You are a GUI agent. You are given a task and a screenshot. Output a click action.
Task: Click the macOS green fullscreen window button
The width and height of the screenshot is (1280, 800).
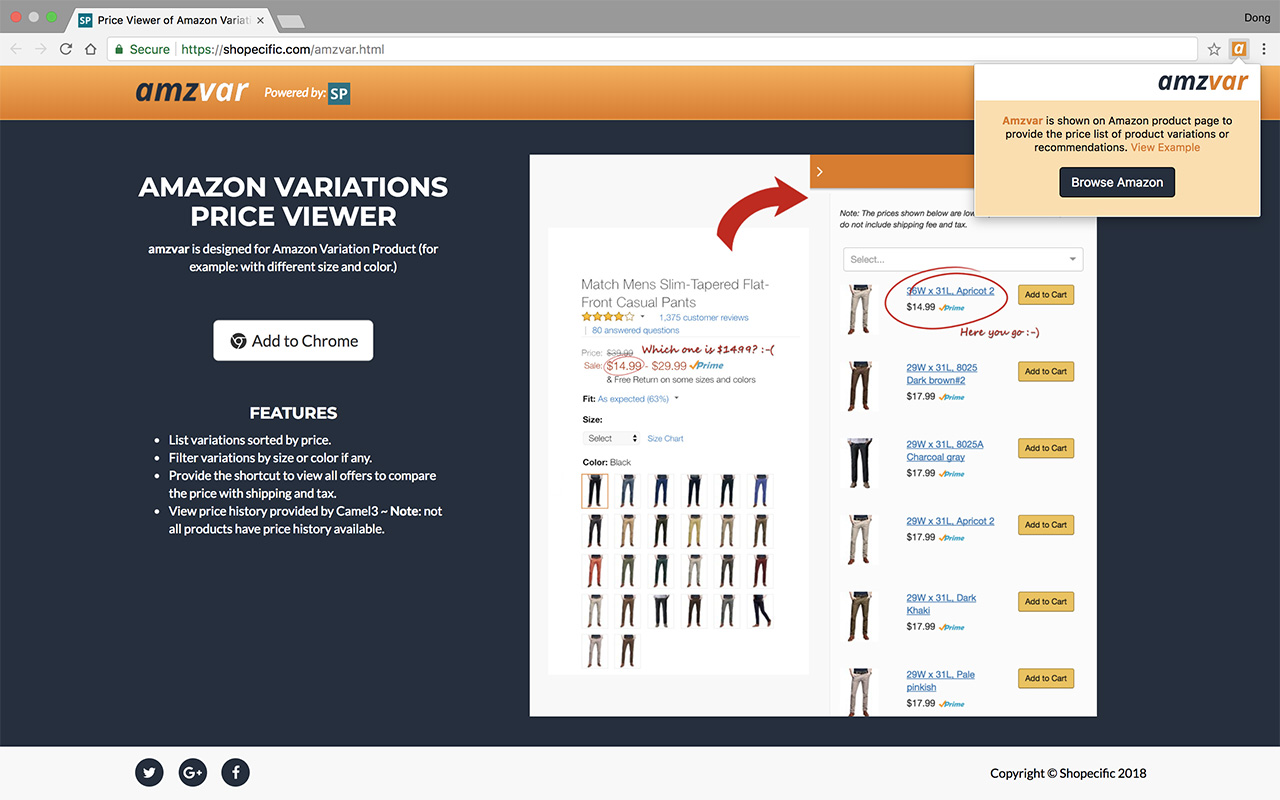pyautogui.click(x=52, y=18)
